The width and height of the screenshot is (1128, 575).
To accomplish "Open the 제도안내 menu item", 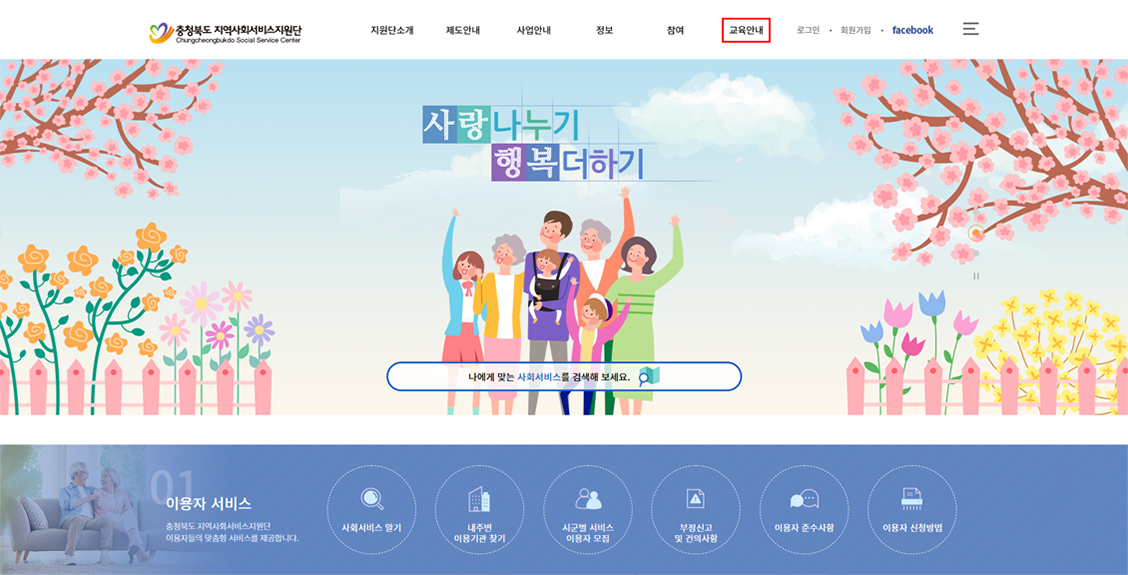I will [x=463, y=30].
